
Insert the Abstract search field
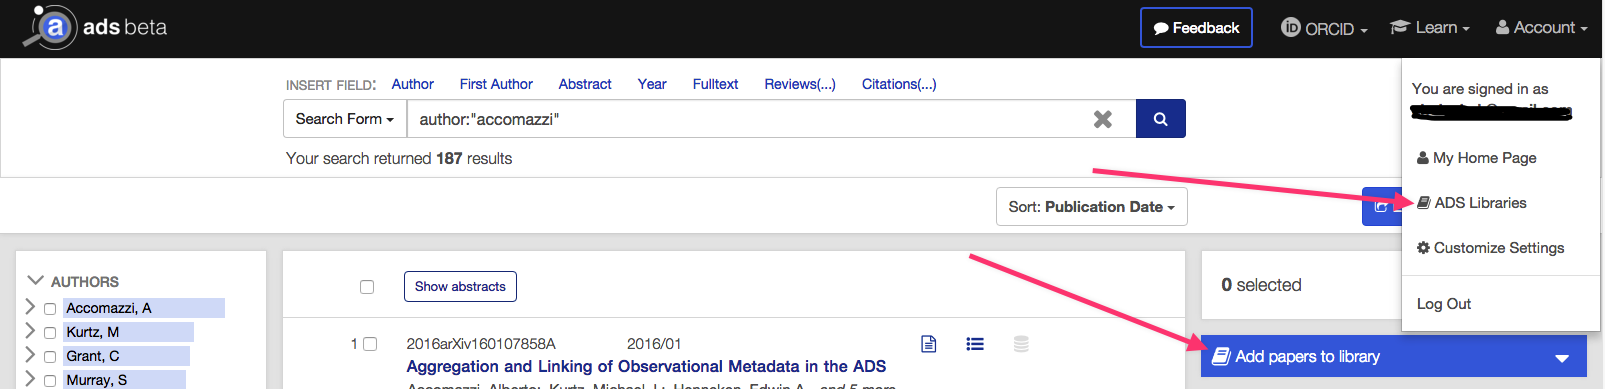point(585,84)
